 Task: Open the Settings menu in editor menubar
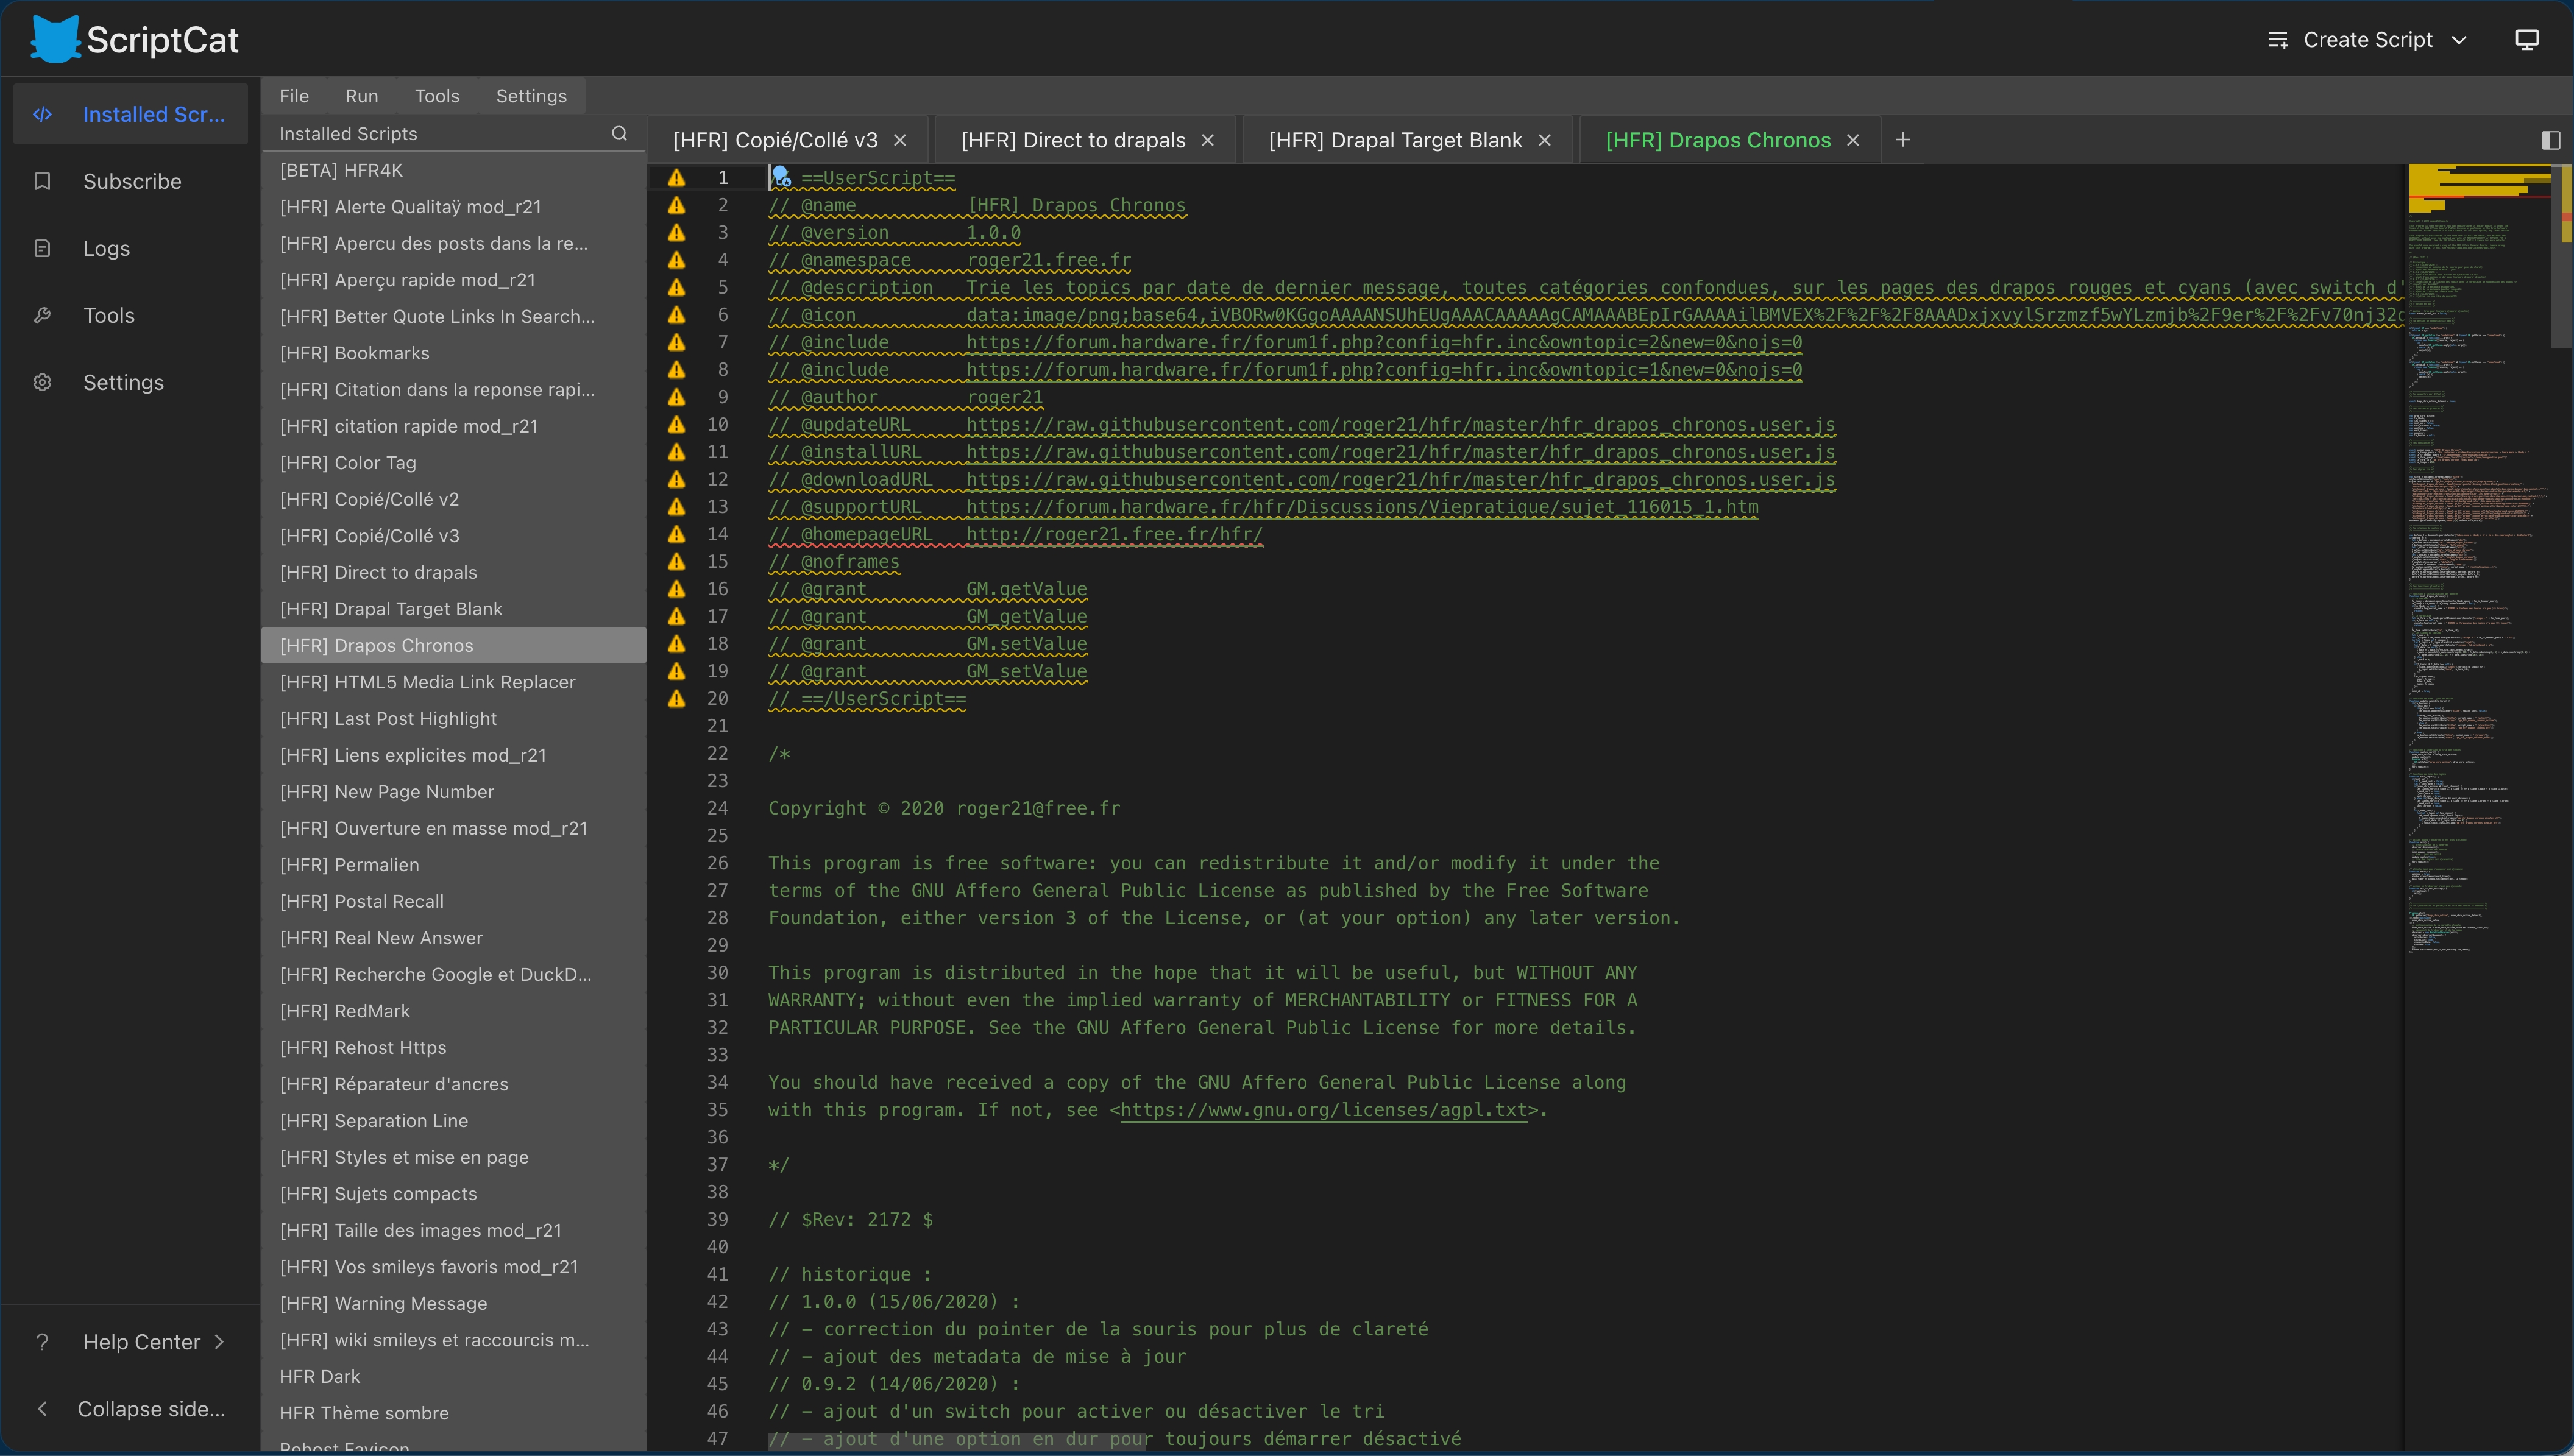click(531, 96)
